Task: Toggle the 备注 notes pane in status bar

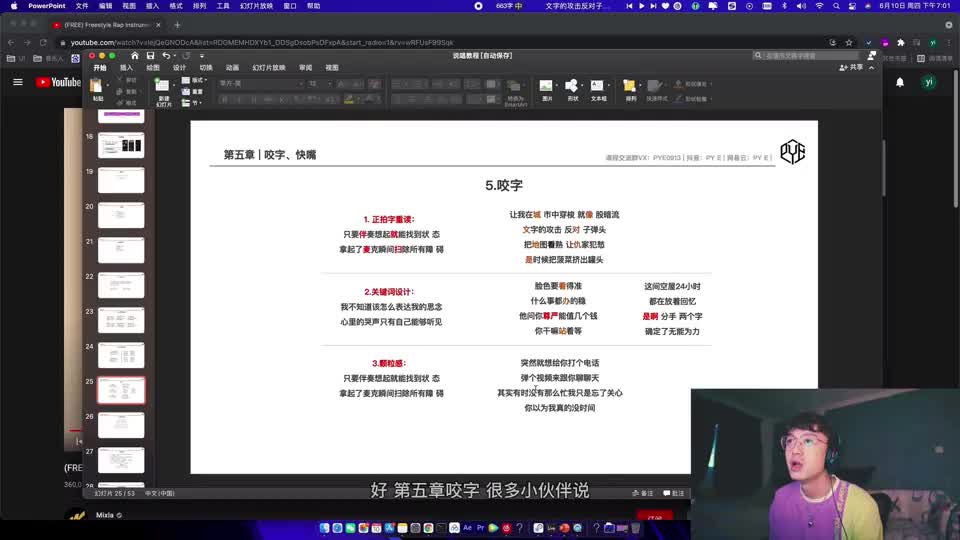Action: tap(643, 493)
